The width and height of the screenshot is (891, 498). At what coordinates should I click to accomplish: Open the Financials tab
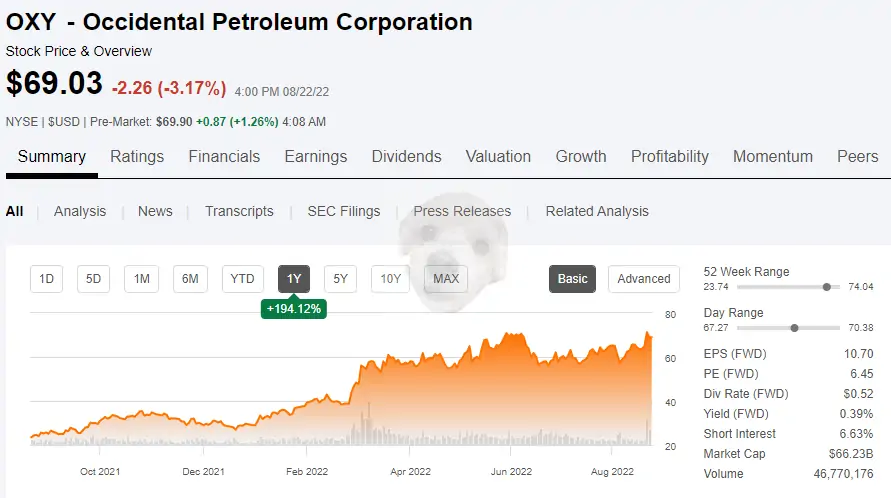224,156
